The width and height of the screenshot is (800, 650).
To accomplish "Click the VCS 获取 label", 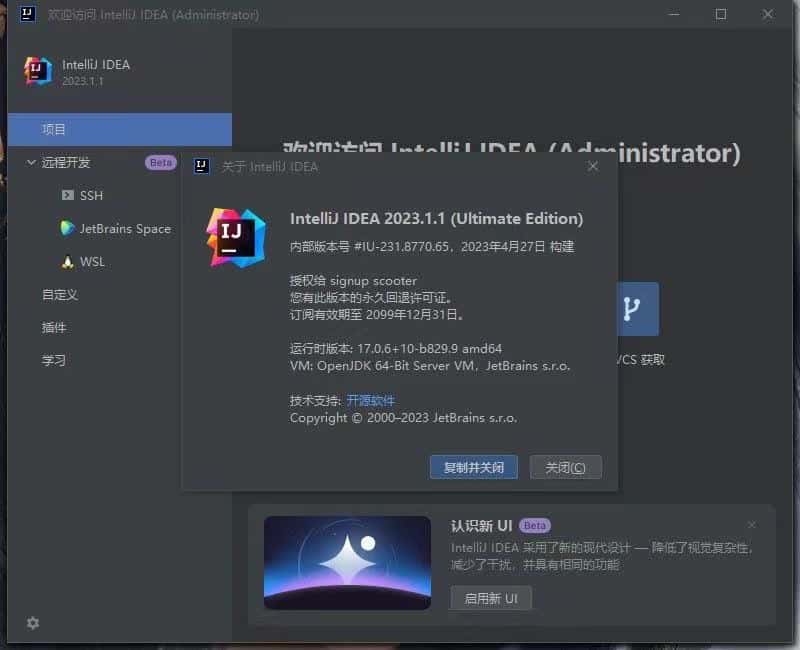I will (641, 360).
